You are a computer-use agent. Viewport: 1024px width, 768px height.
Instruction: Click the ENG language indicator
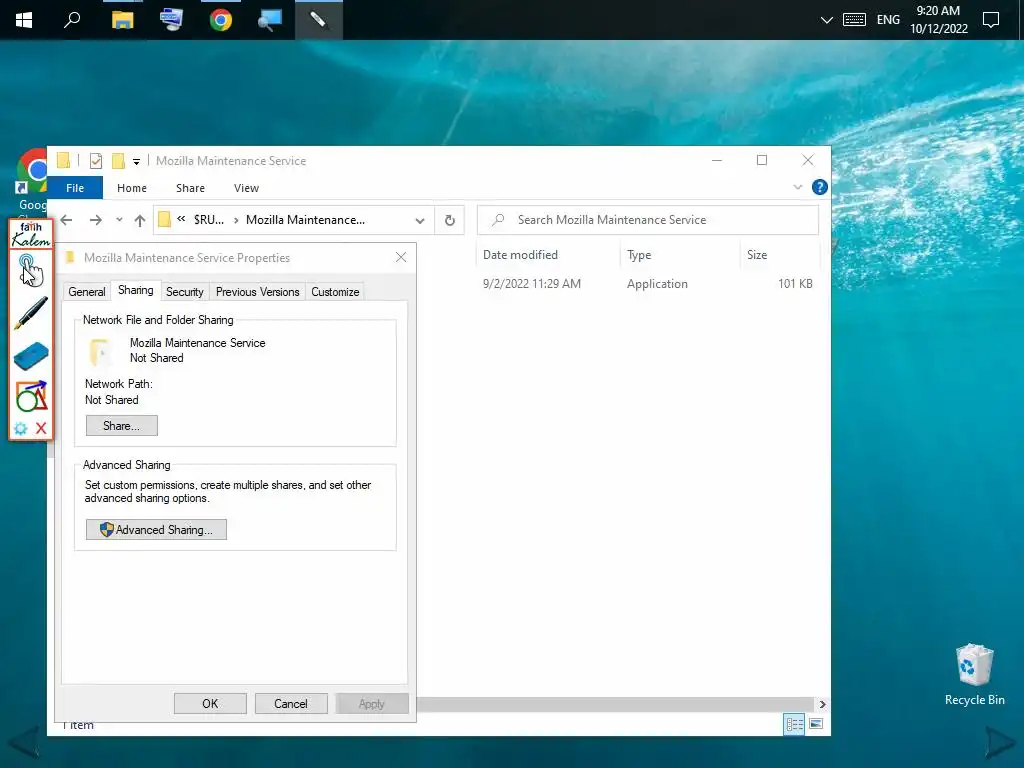pos(888,20)
